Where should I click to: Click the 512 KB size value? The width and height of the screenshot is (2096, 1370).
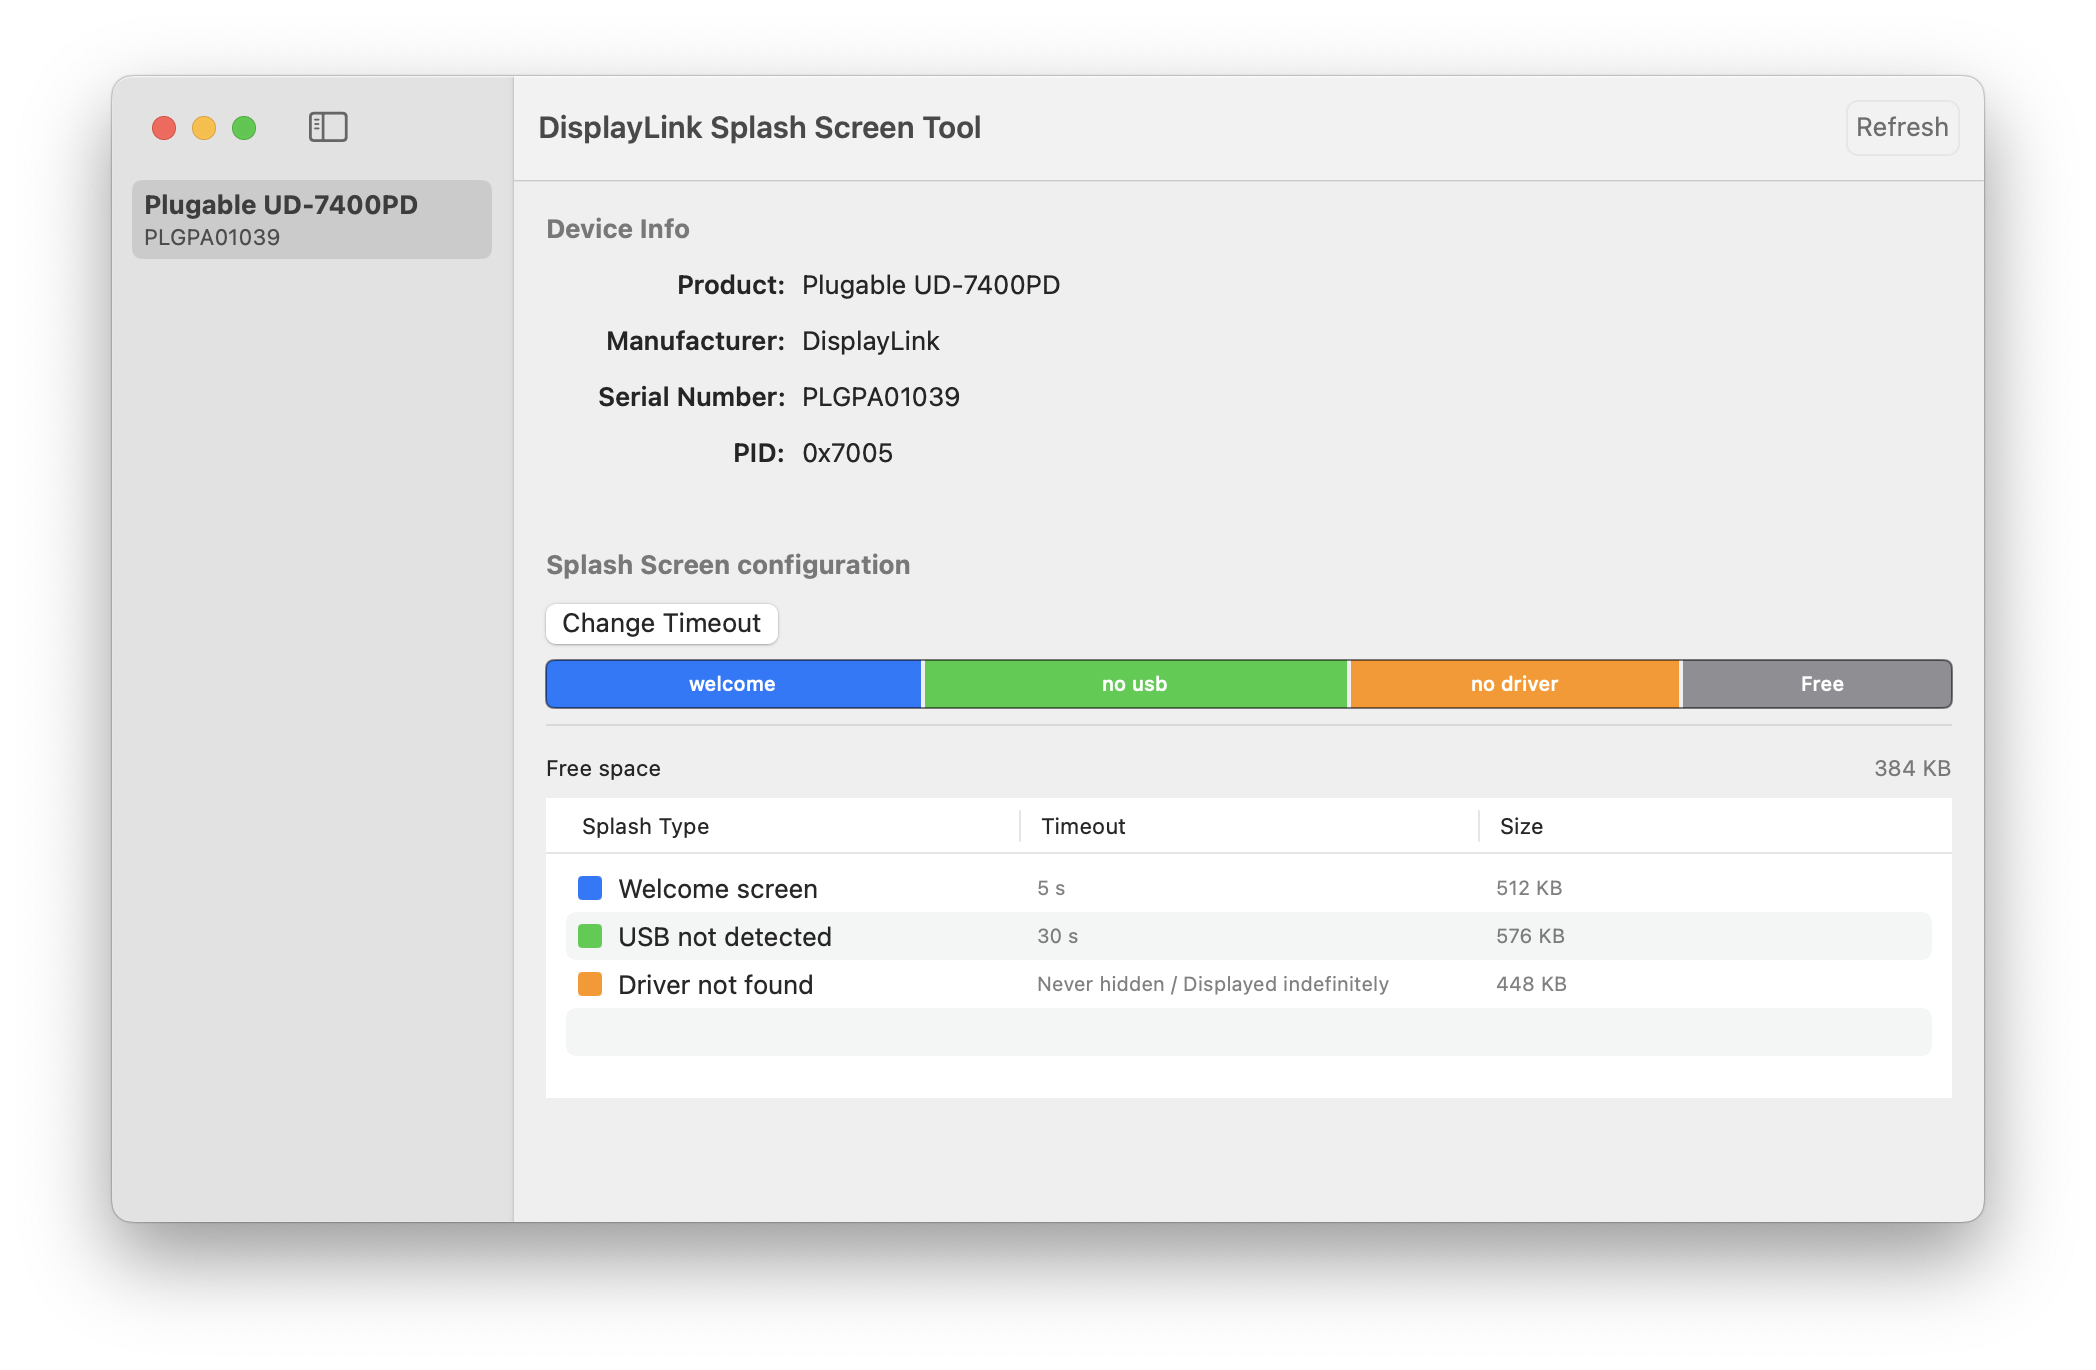[1529, 888]
